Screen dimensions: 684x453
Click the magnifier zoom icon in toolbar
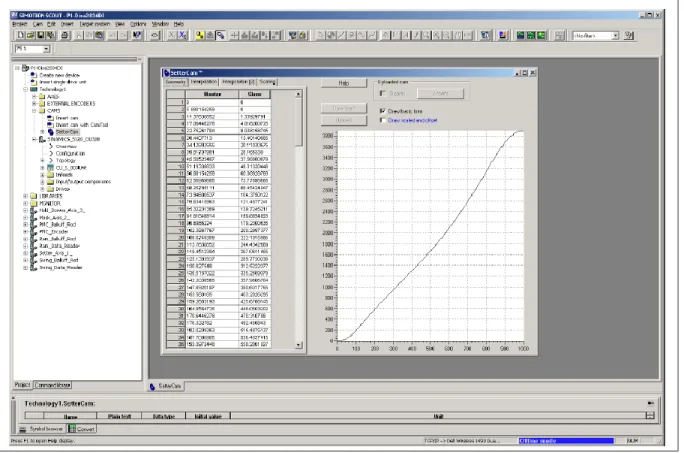(x=425, y=35)
